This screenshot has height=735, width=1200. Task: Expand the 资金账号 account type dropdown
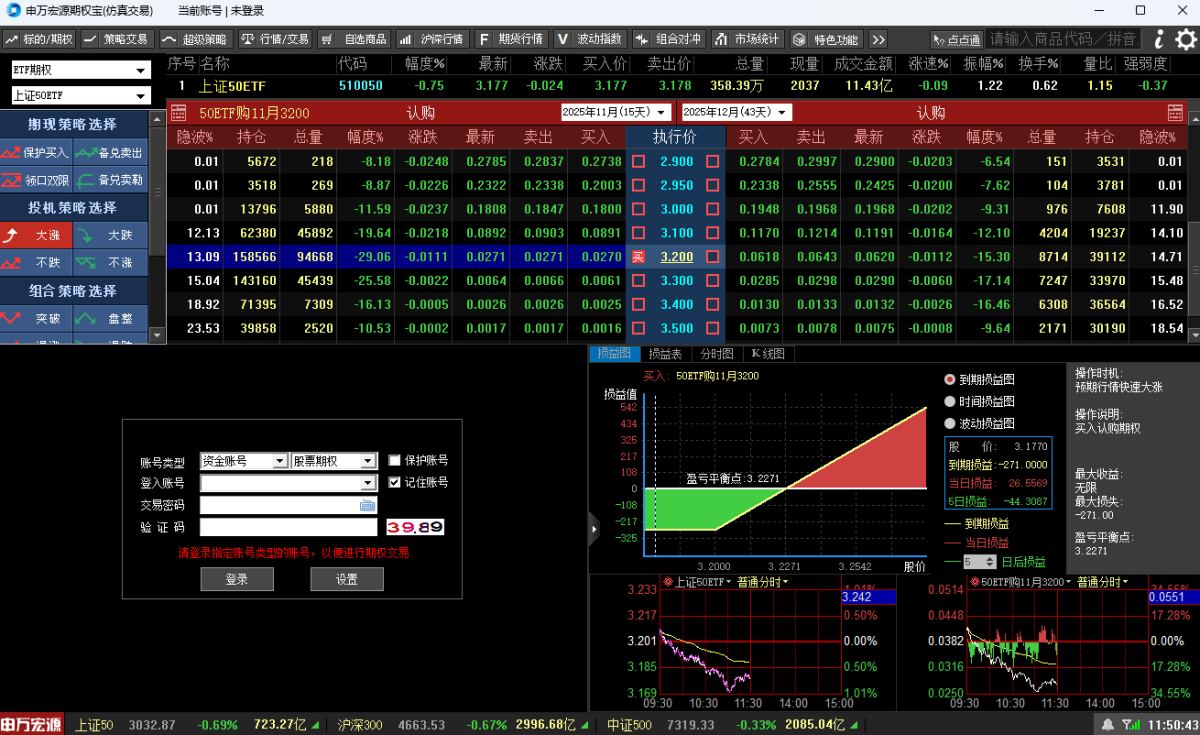coord(280,461)
